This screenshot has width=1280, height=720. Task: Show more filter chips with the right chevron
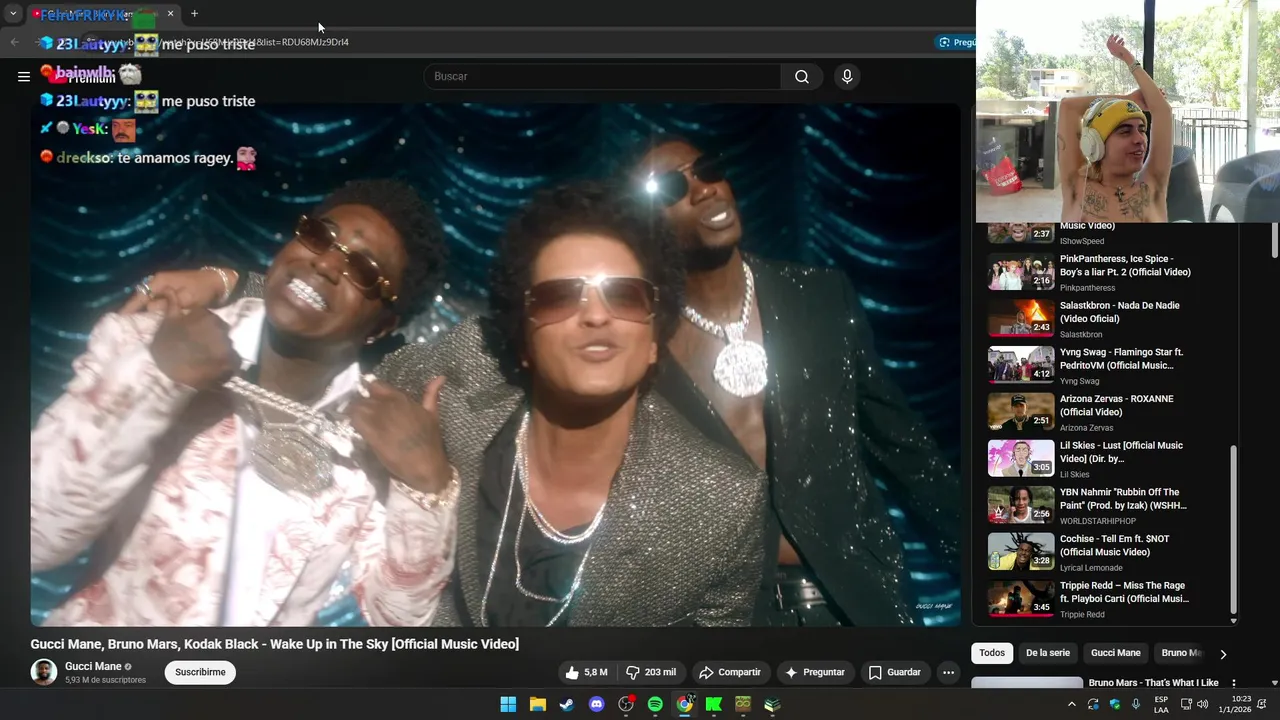1222,654
